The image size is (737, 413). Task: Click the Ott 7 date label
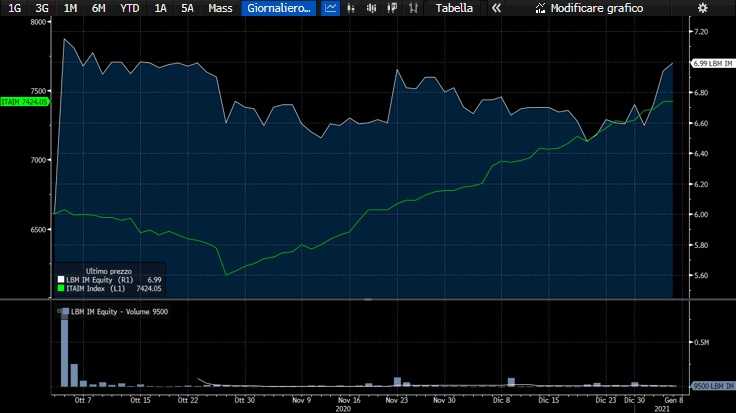point(83,400)
